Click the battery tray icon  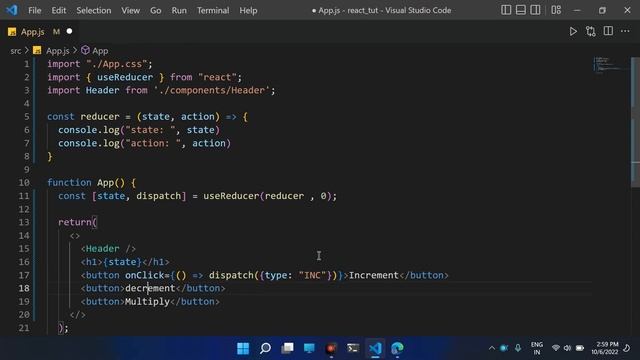(x=580, y=348)
